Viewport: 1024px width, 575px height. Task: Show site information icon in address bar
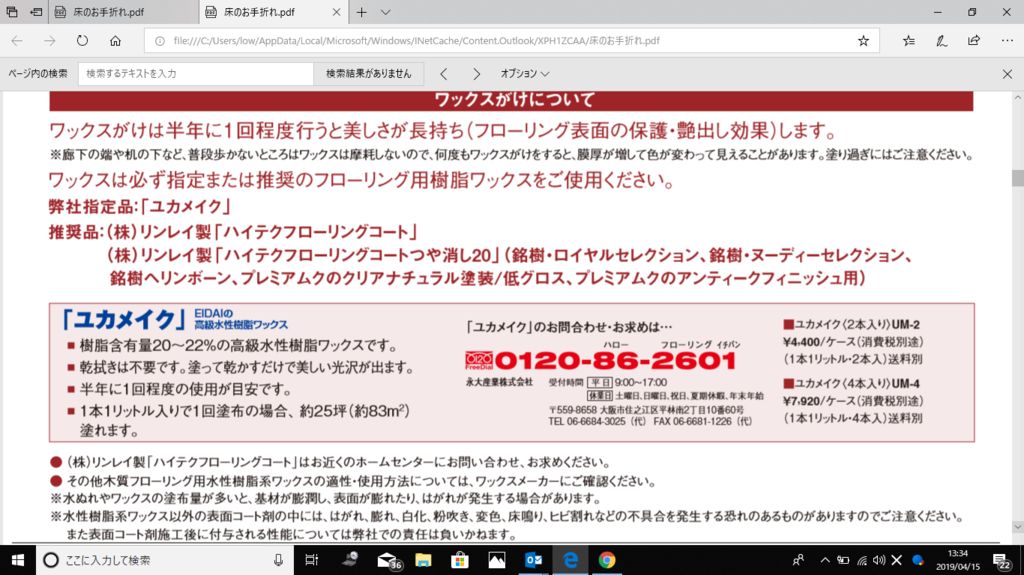[x=159, y=41]
